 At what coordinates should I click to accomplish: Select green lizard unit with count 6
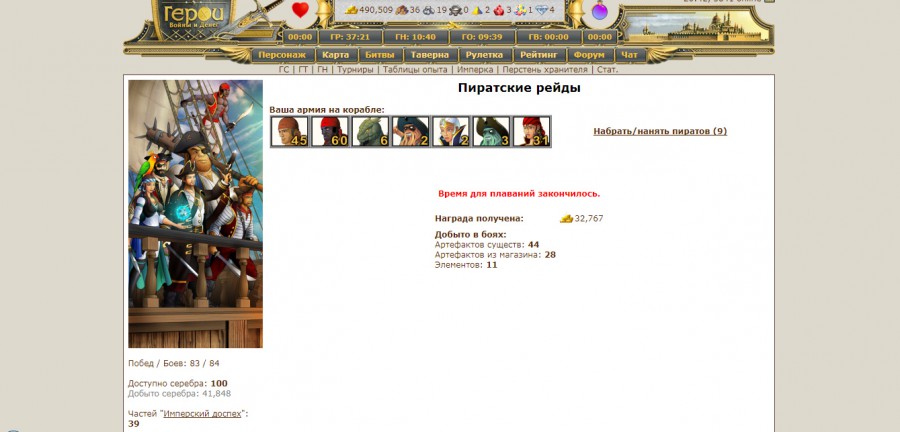(370, 131)
